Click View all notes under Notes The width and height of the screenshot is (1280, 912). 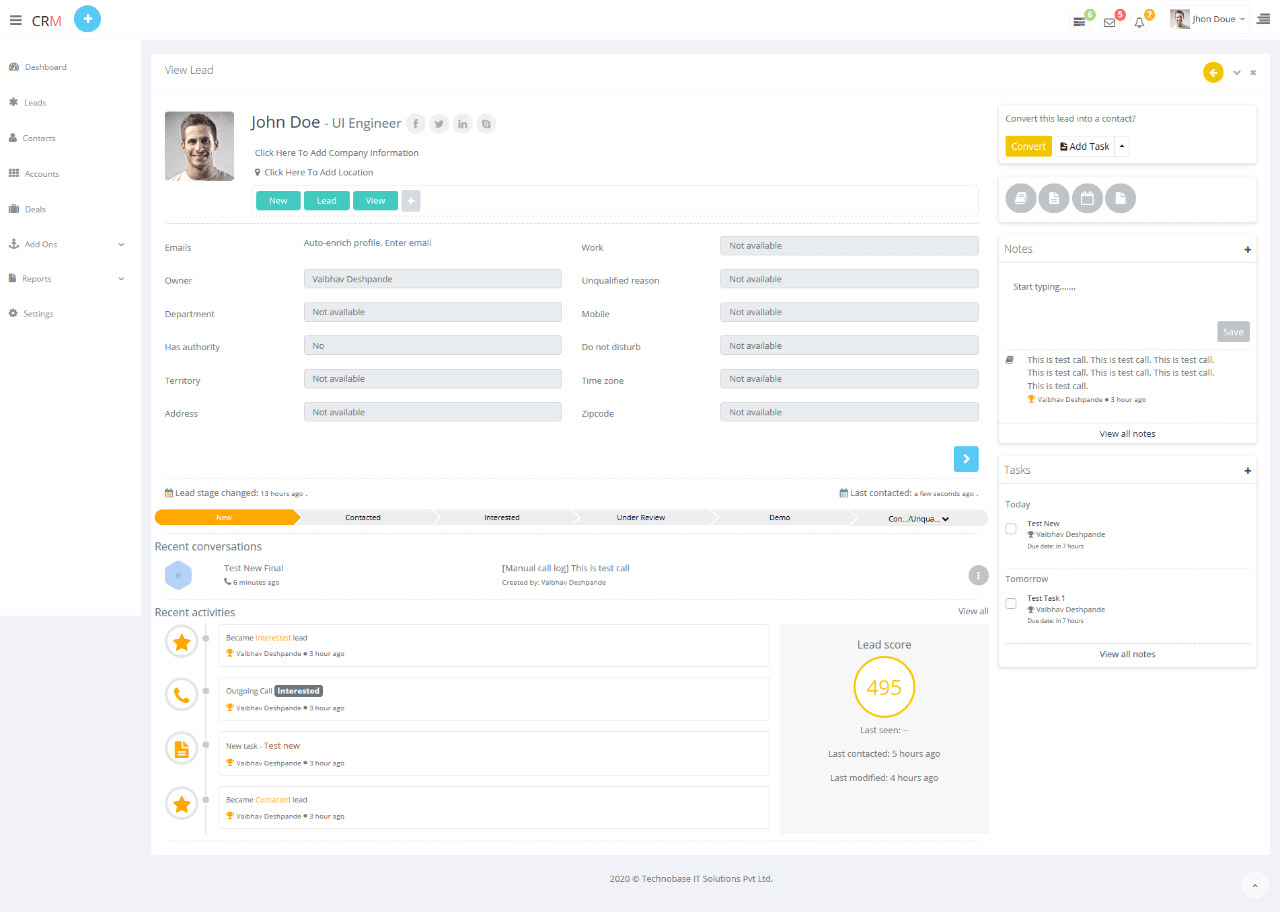pos(1127,434)
